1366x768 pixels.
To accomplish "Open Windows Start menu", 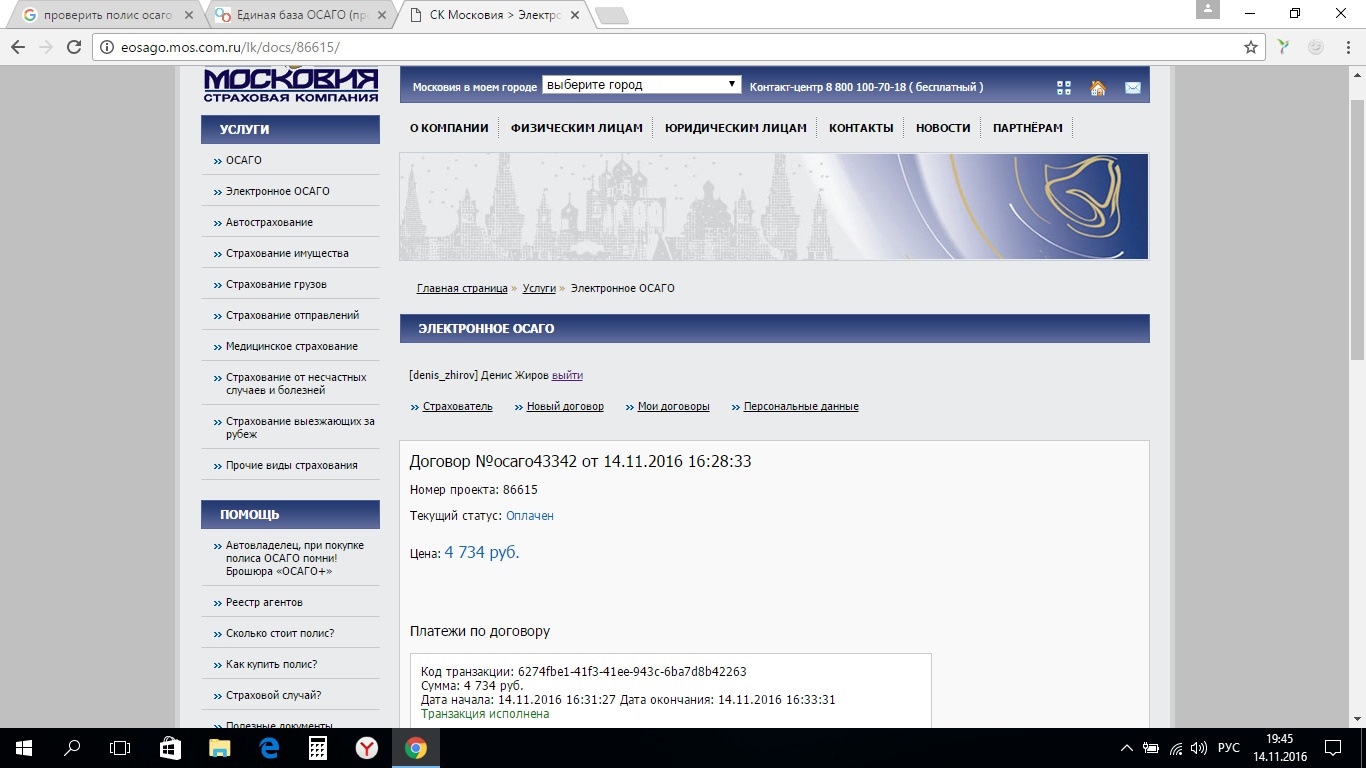I will pos(23,748).
